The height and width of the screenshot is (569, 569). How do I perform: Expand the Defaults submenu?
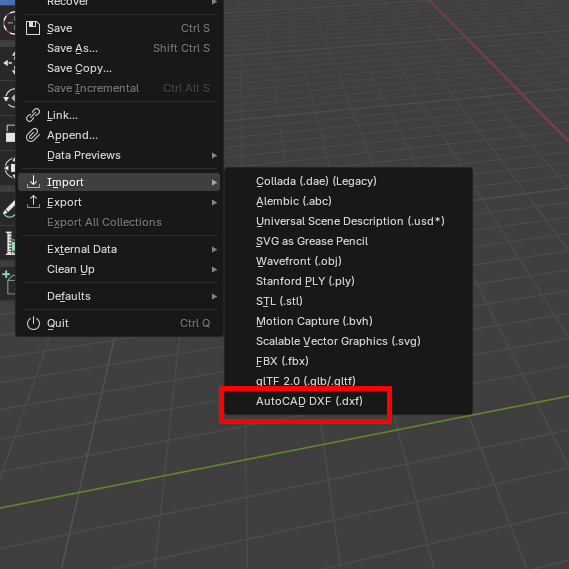coord(119,296)
